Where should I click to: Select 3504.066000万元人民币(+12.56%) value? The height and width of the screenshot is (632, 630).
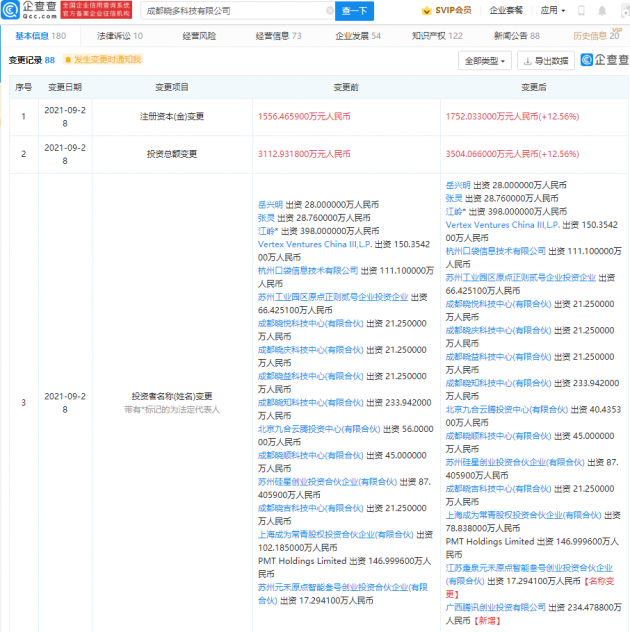pos(512,154)
